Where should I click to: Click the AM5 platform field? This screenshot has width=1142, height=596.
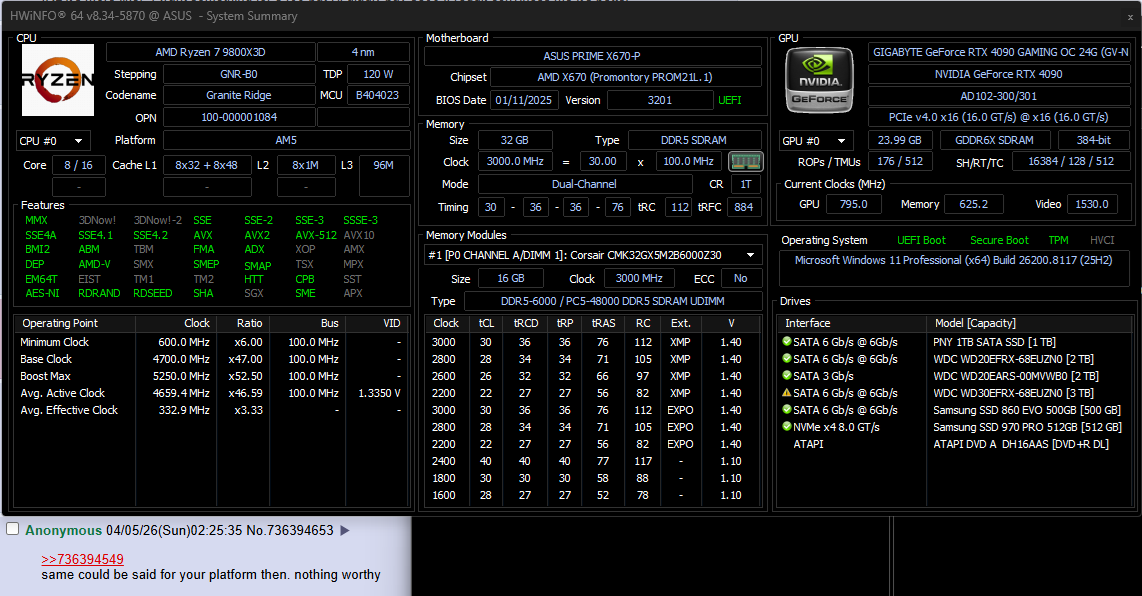click(286, 140)
